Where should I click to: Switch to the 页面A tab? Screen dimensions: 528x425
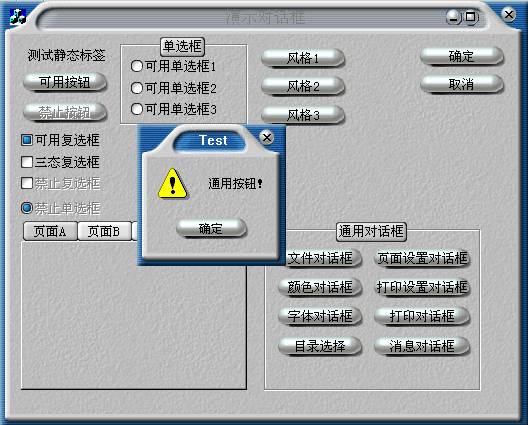click(x=50, y=231)
